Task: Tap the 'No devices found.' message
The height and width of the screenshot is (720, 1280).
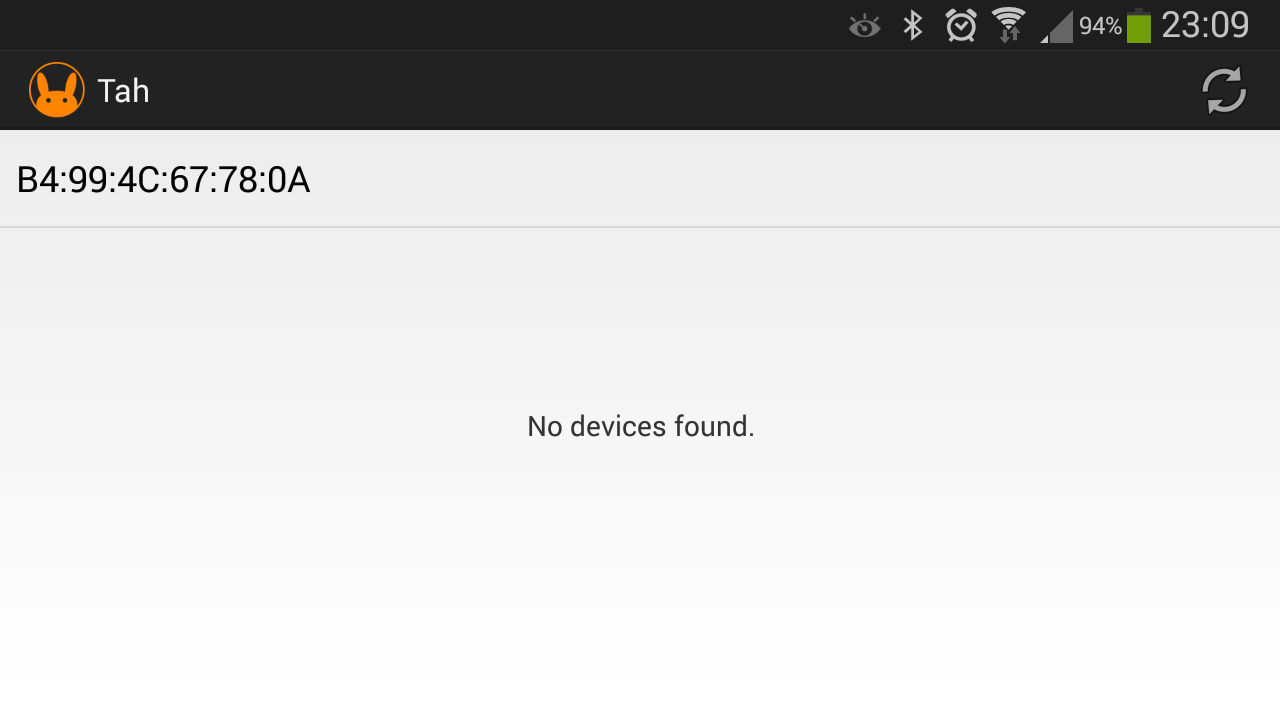Action: [640, 427]
